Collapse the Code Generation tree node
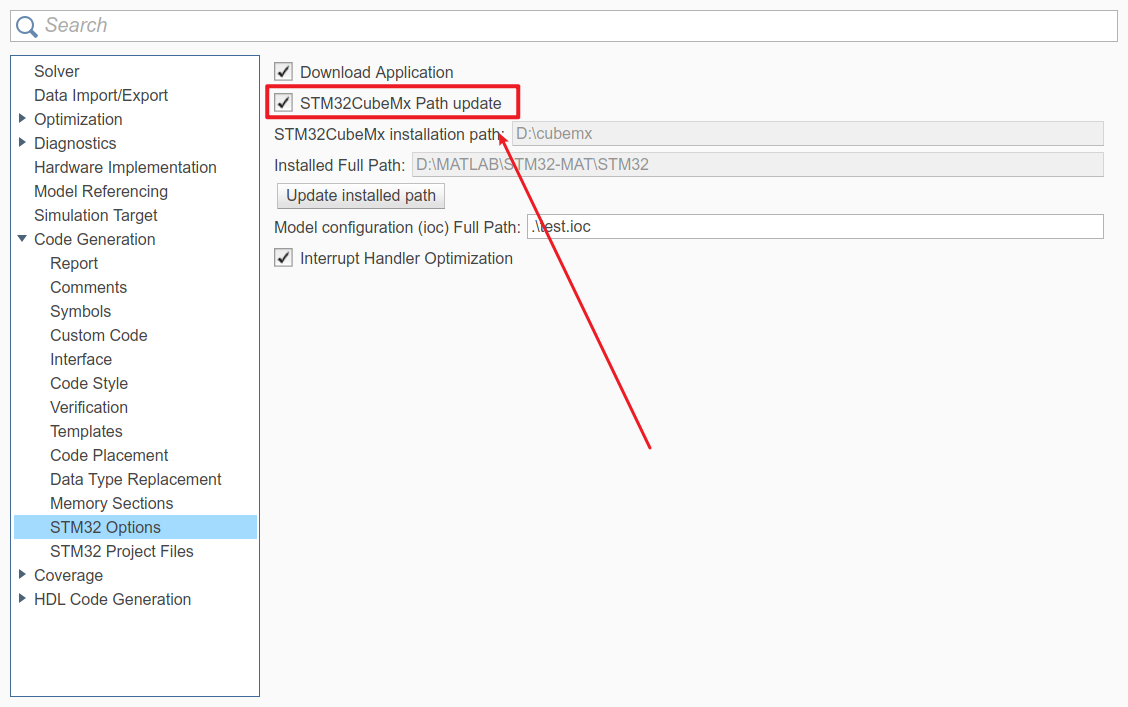 click(x=22, y=239)
